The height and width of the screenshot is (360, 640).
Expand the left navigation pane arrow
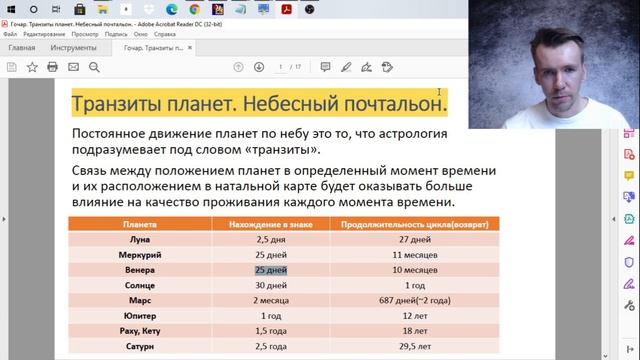point(4,219)
